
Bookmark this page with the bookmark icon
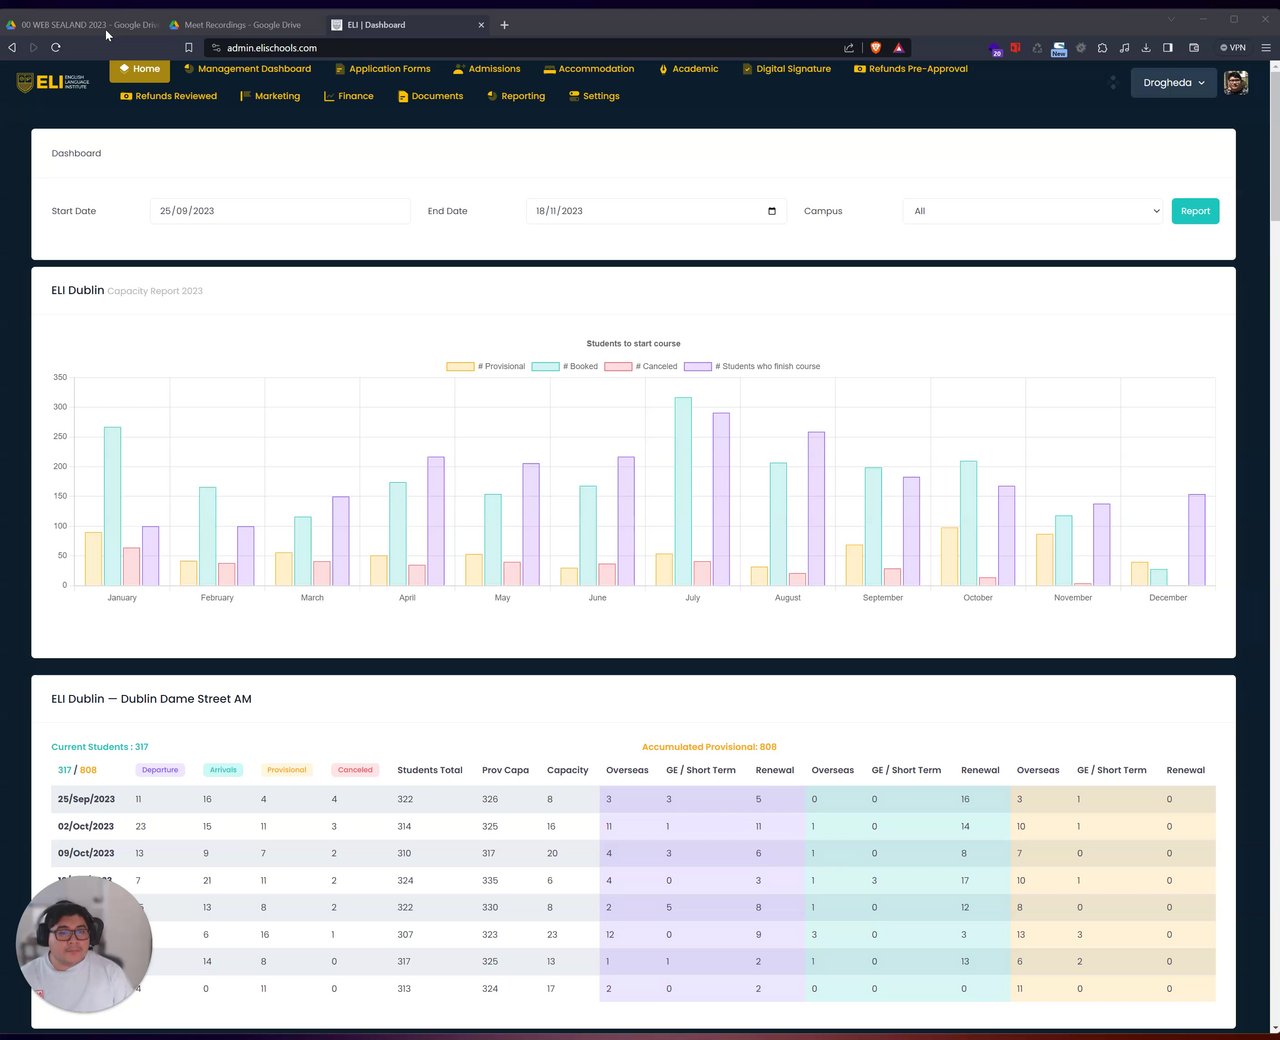(x=188, y=47)
